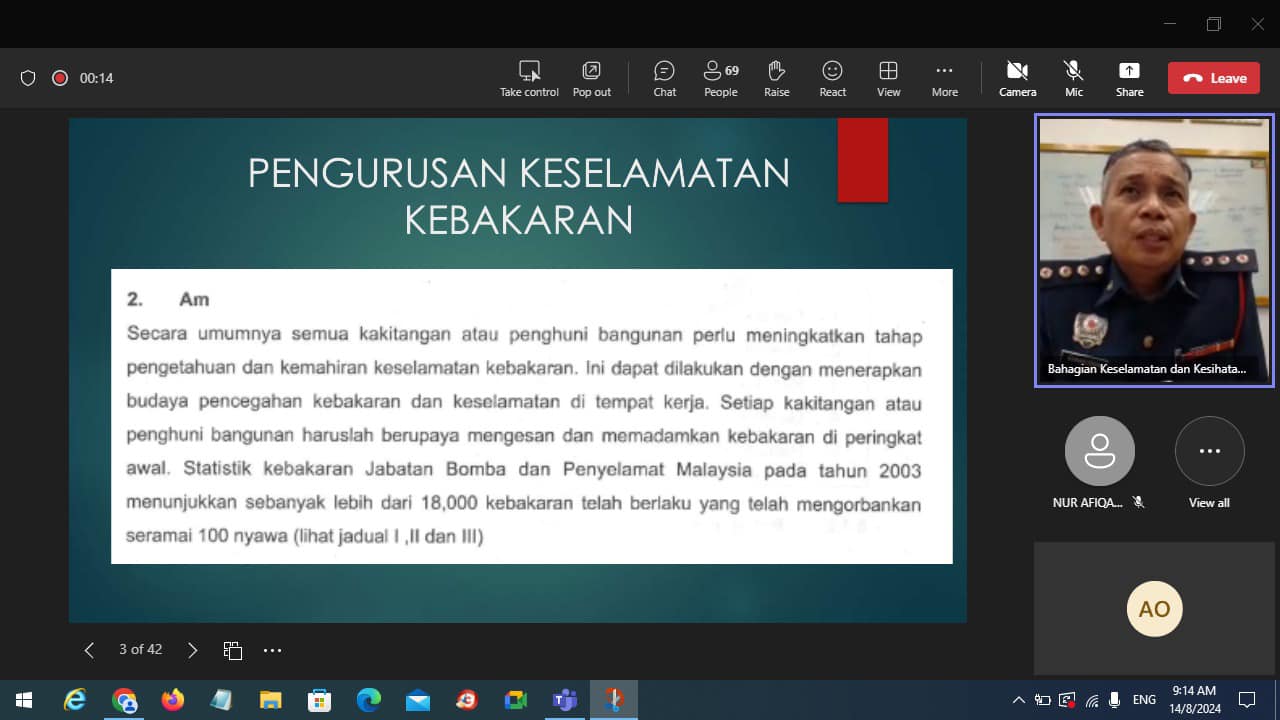Image resolution: width=1280 pixels, height=720 pixels.
Task: Pop out the shared content
Action: point(591,78)
